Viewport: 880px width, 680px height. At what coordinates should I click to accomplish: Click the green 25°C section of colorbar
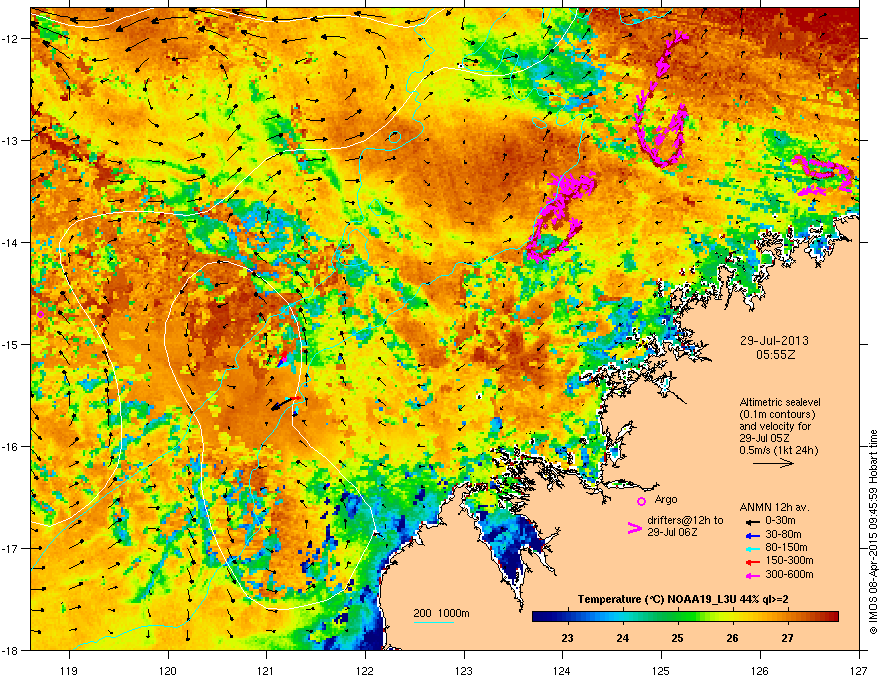pyautogui.click(x=677, y=617)
